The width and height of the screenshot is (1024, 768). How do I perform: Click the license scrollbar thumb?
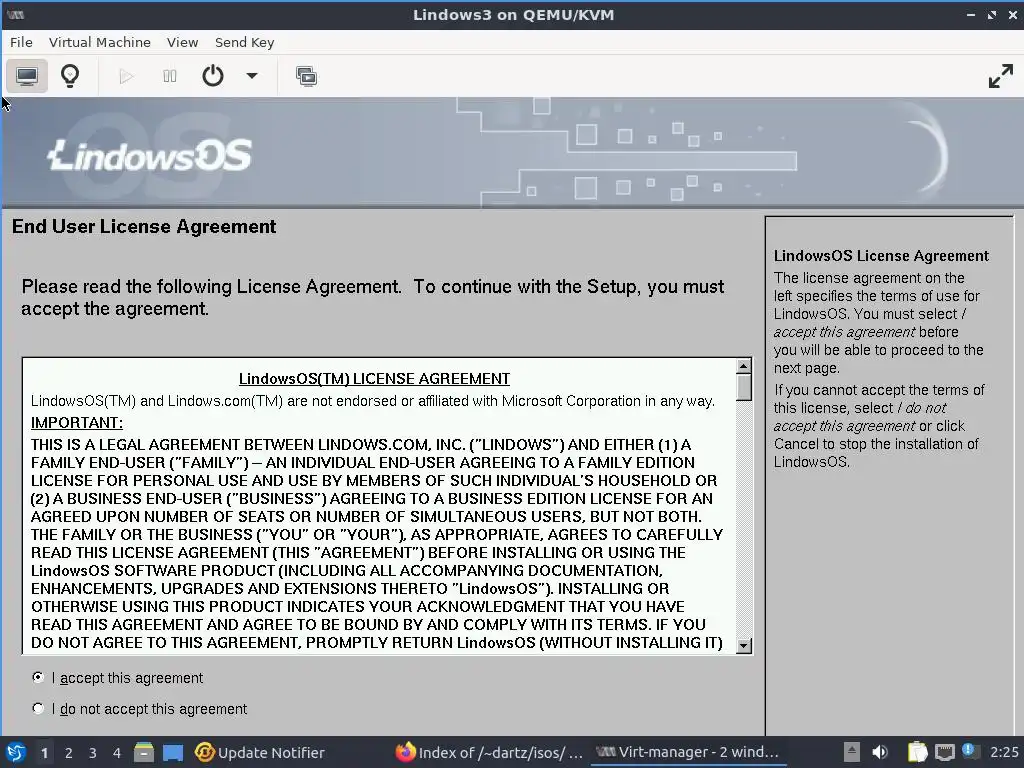pyautogui.click(x=743, y=388)
